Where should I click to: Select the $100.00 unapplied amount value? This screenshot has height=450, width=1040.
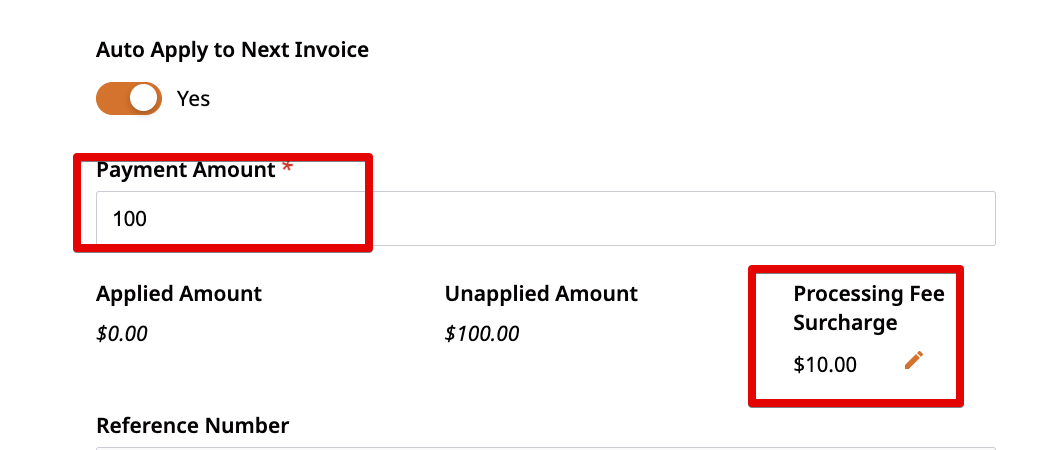click(482, 333)
